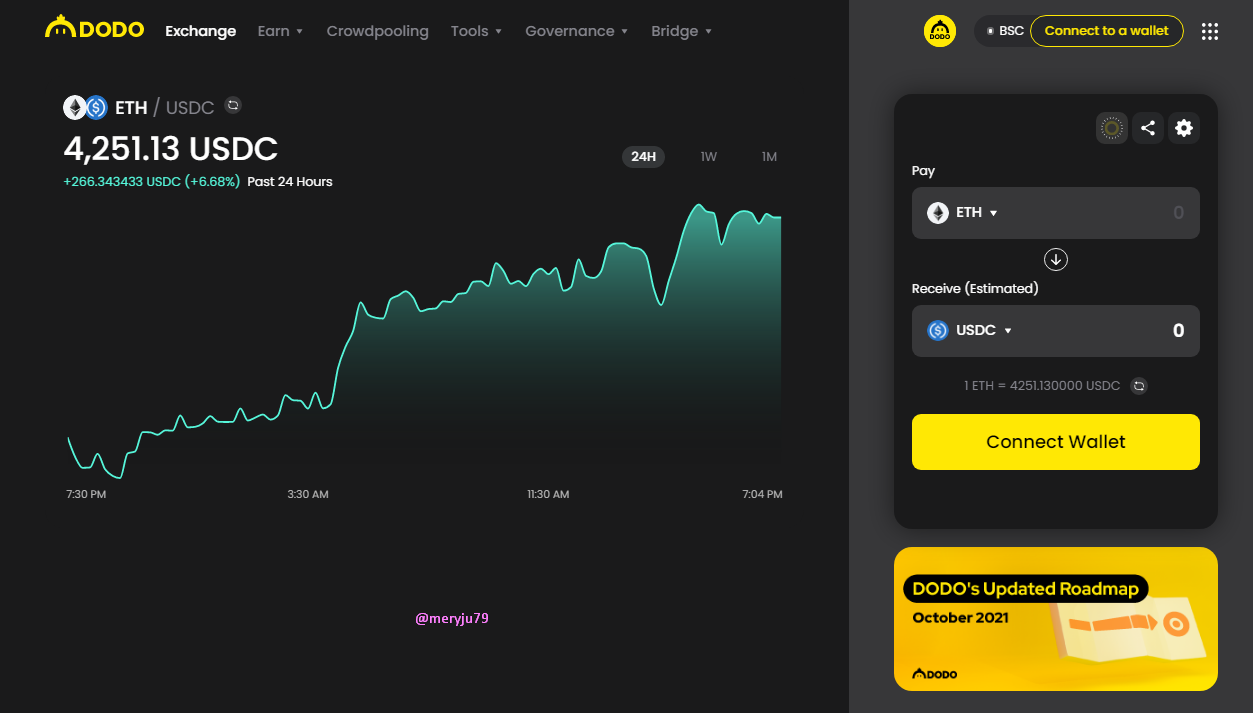1253x713 pixels.
Task: Click the yellow Connect Wallet button
Action: pos(1056,442)
